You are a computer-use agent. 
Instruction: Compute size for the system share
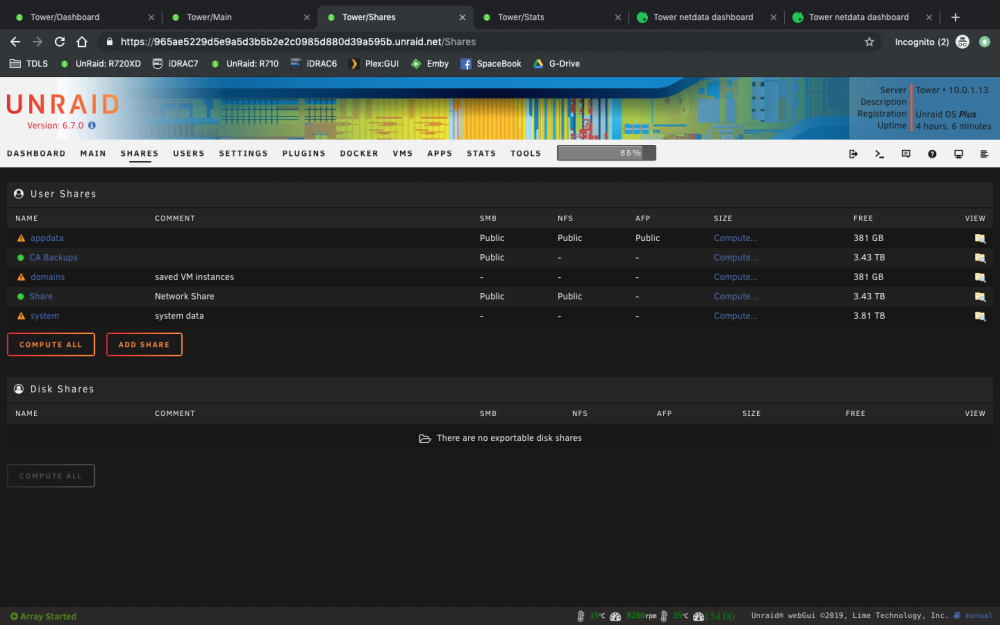pyautogui.click(x=735, y=316)
